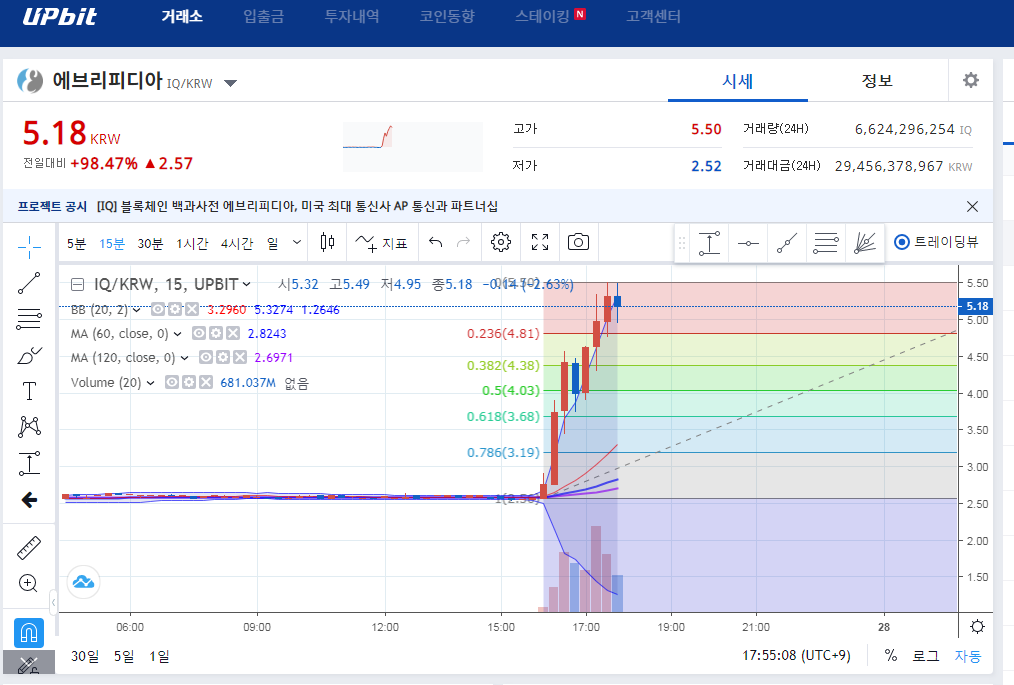Select the XABCD pattern tool
The image size is (1014, 685).
[x=29, y=427]
